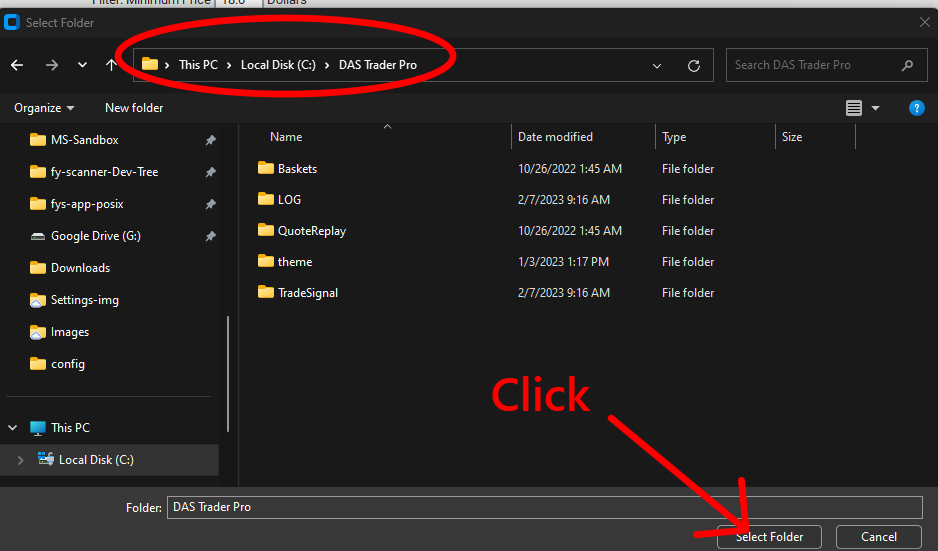Click the address bar folder icon
This screenshot has height=551, width=938.
(x=150, y=64)
